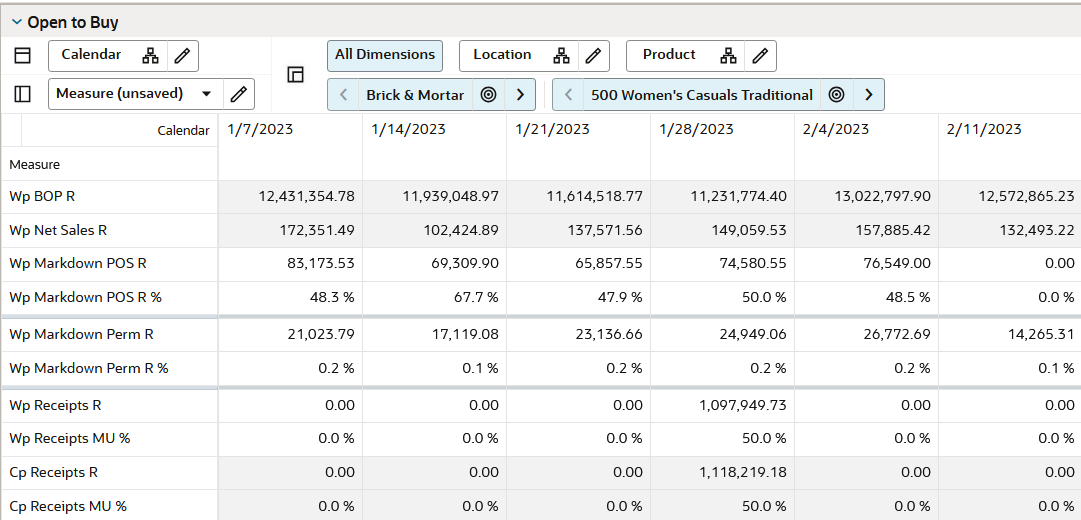
Task: Click the Product dimension button
Action: (x=669, y=55)
